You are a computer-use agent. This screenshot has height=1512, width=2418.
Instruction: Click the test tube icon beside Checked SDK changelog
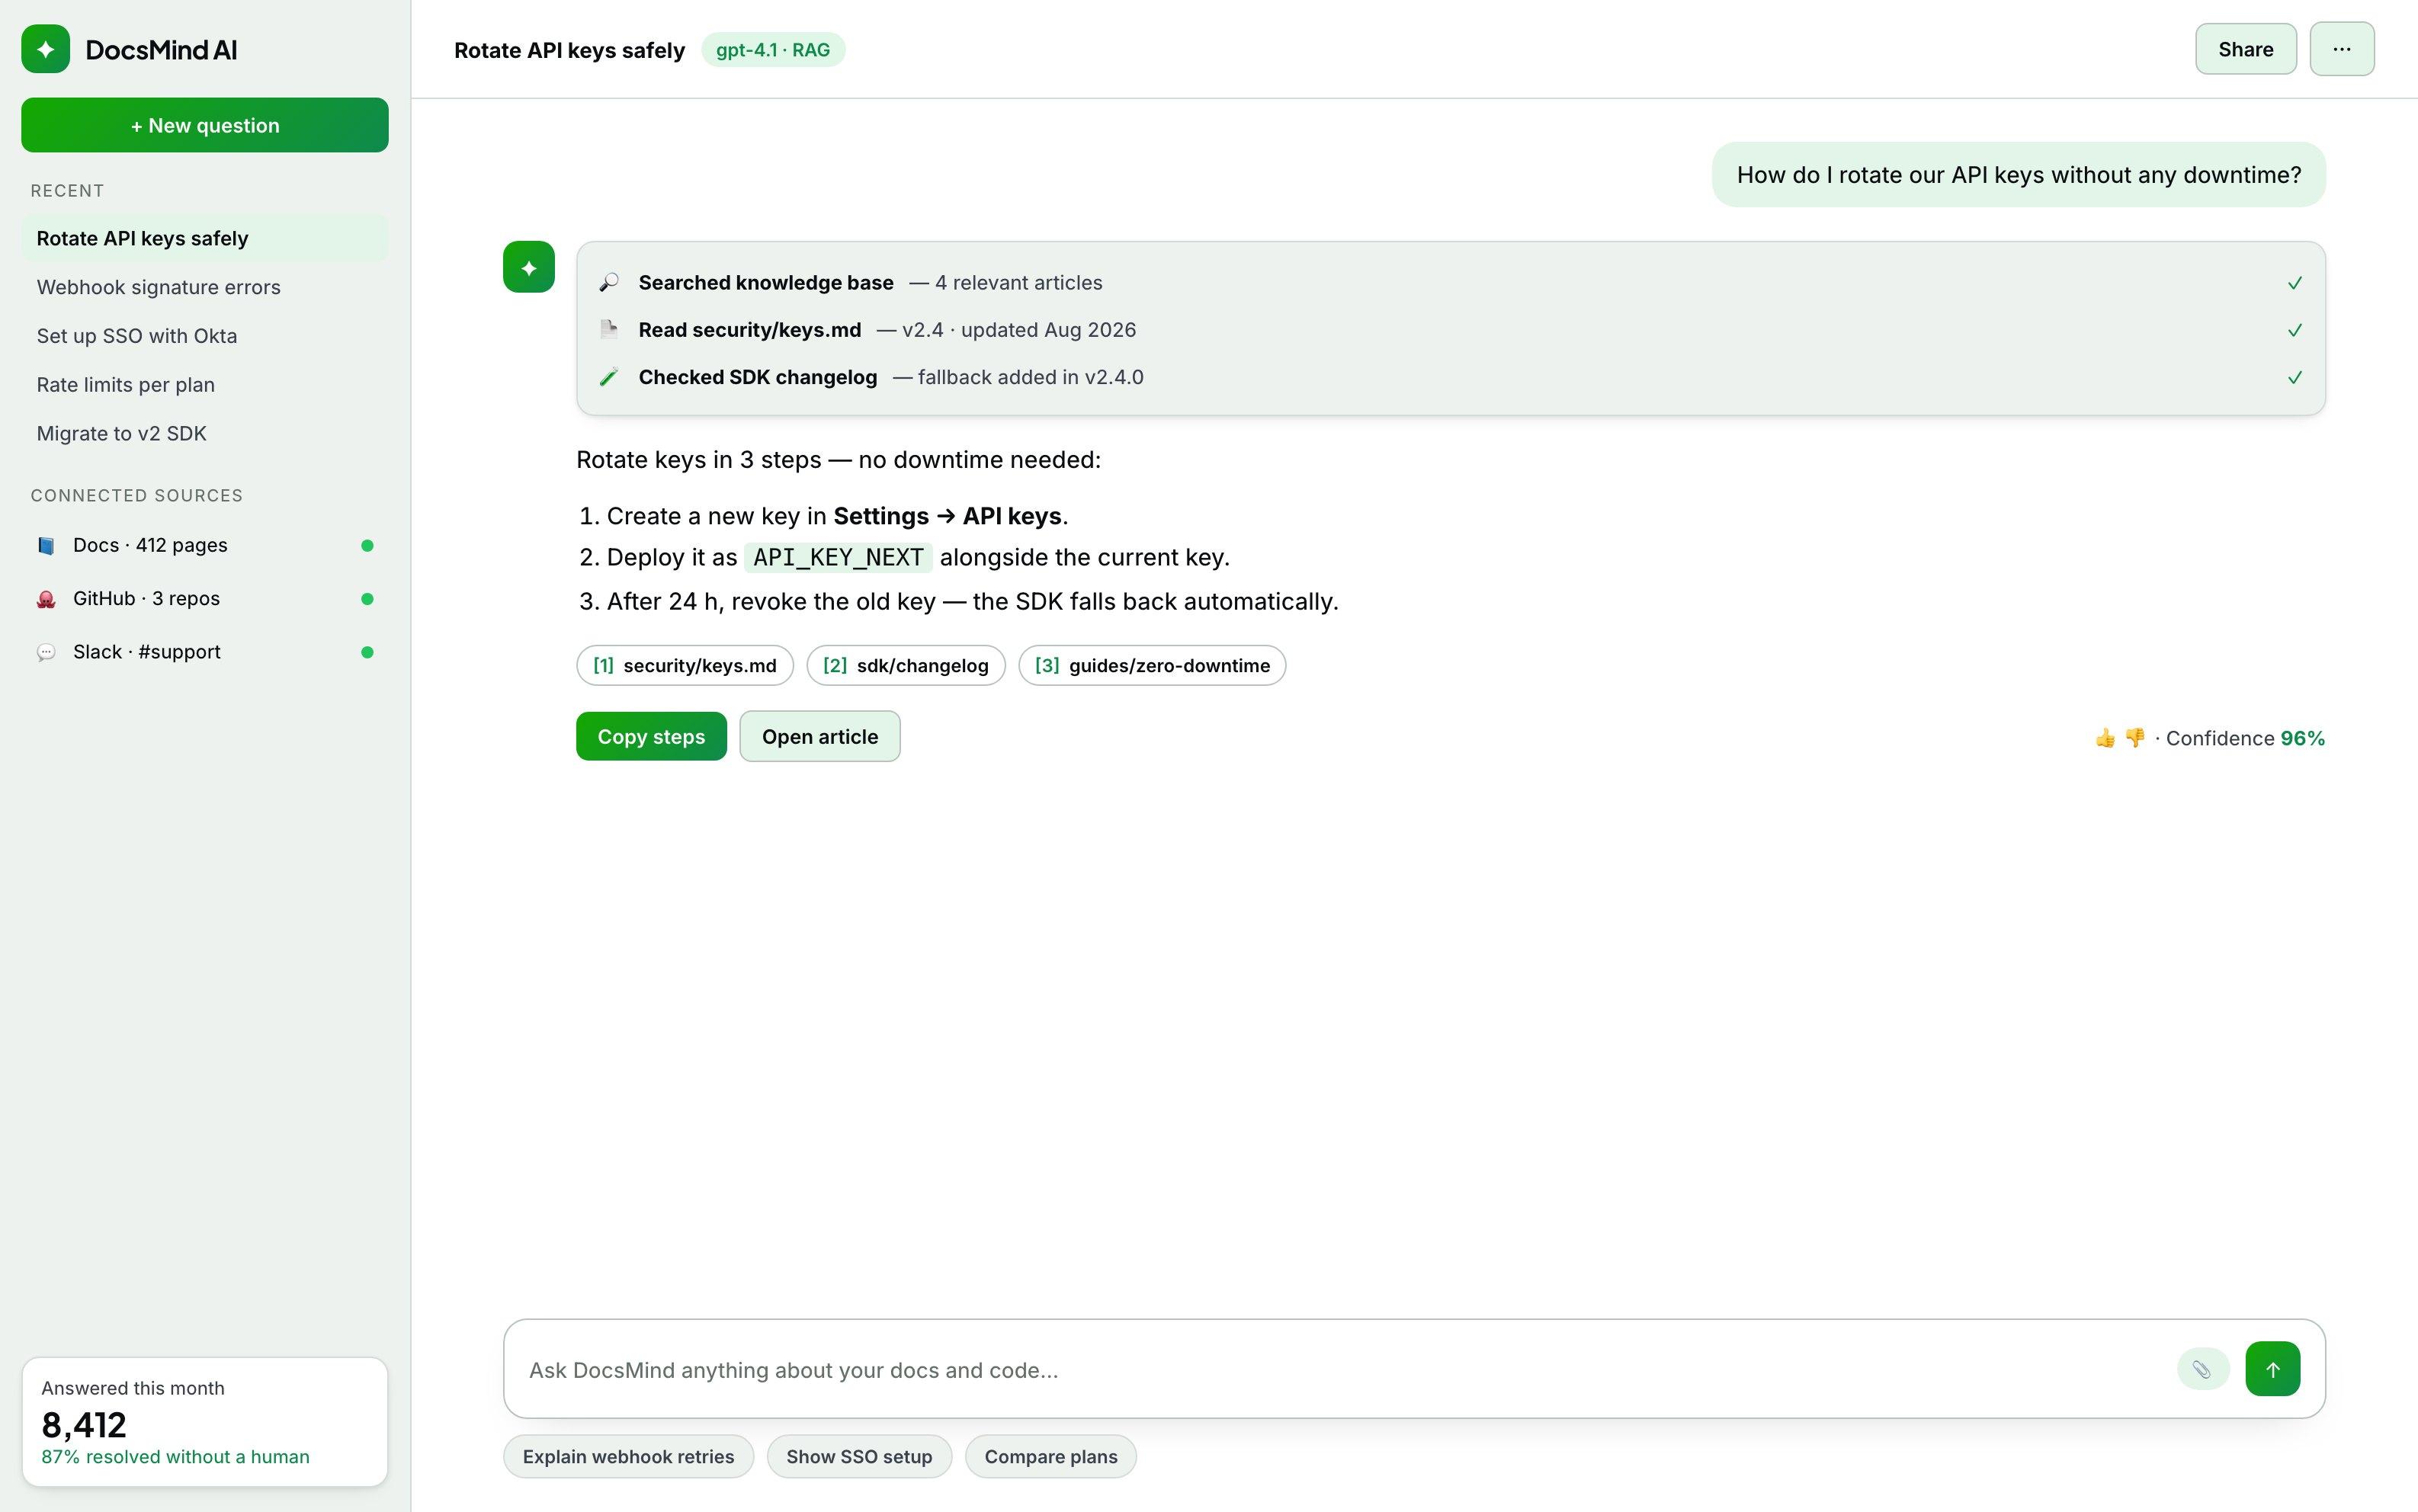pos(609,377)
